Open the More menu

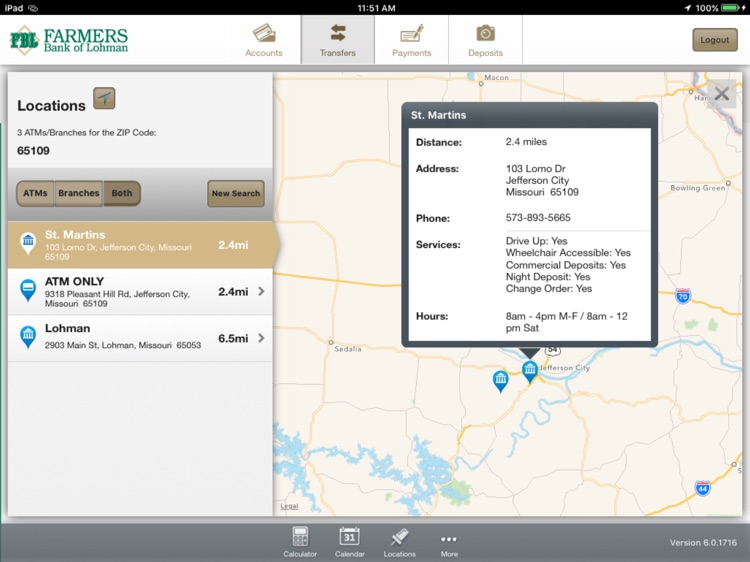tap(449, 544)
